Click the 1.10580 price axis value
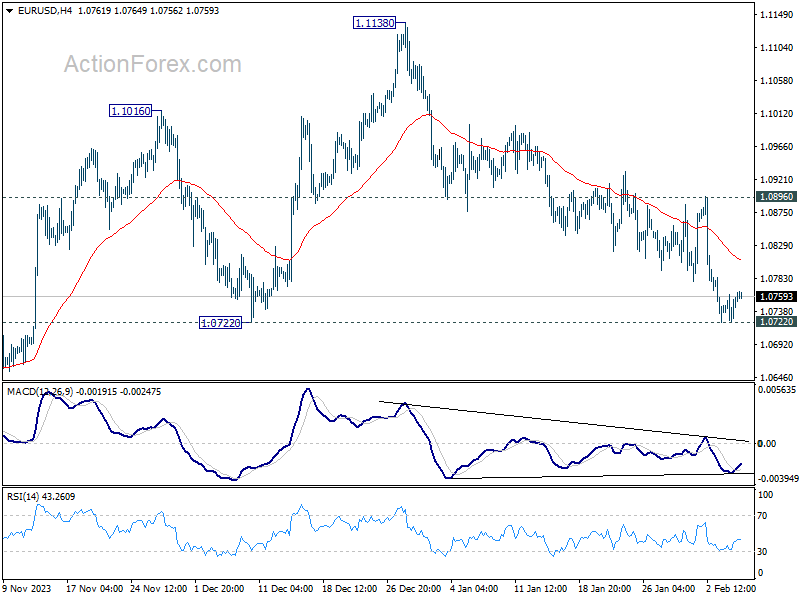This screenshot has height=600, width=800. 777,81
